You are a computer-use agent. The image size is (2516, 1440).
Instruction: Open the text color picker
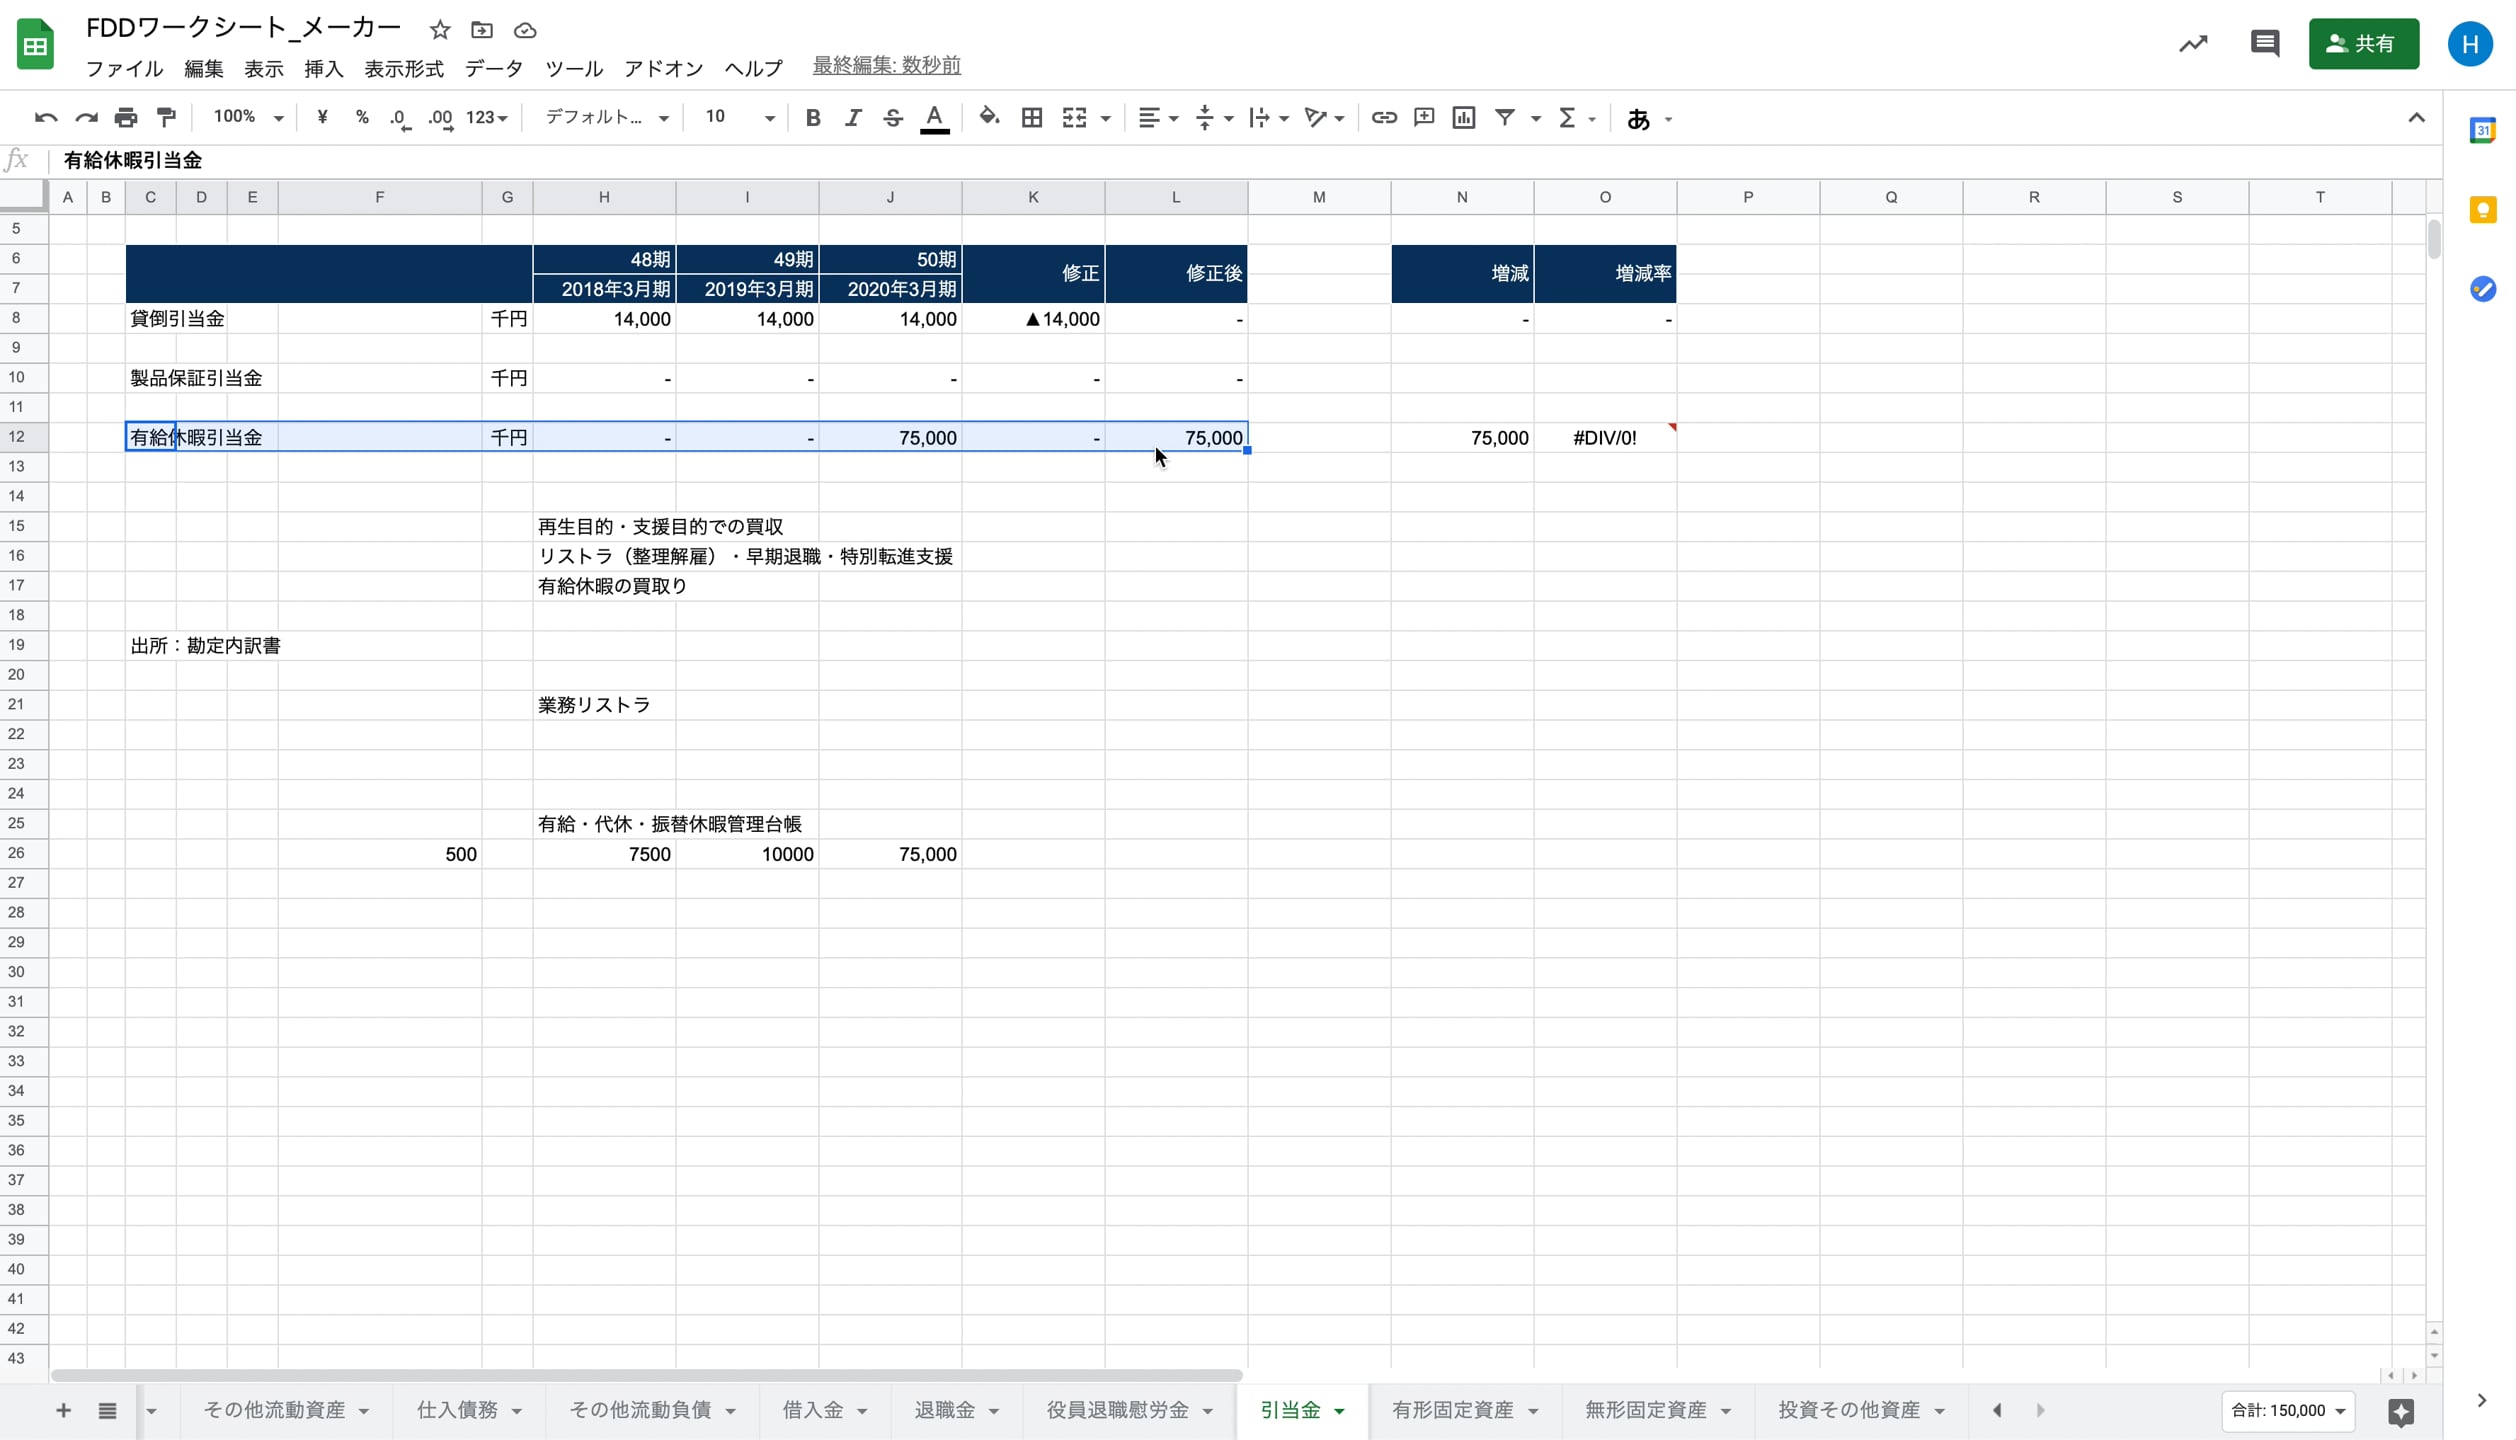click(934, 117)
